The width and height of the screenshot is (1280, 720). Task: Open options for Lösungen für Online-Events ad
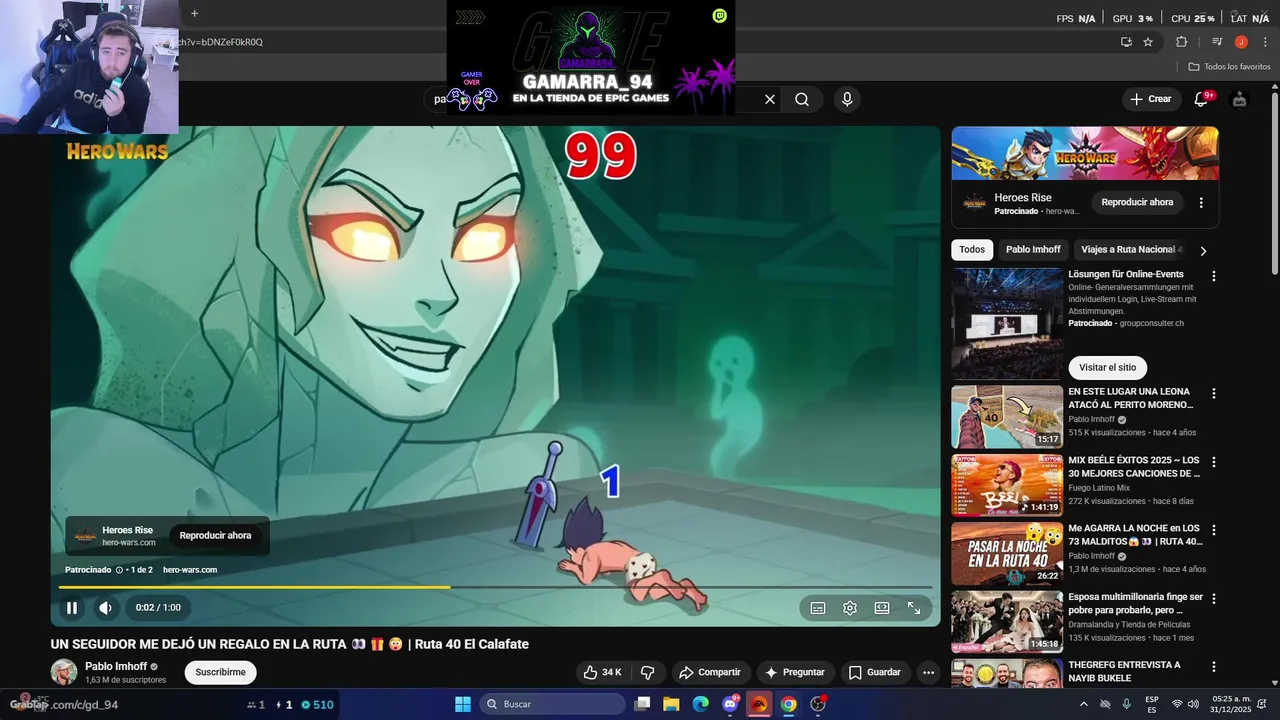pyautogui.click(x=1214, y=276)
